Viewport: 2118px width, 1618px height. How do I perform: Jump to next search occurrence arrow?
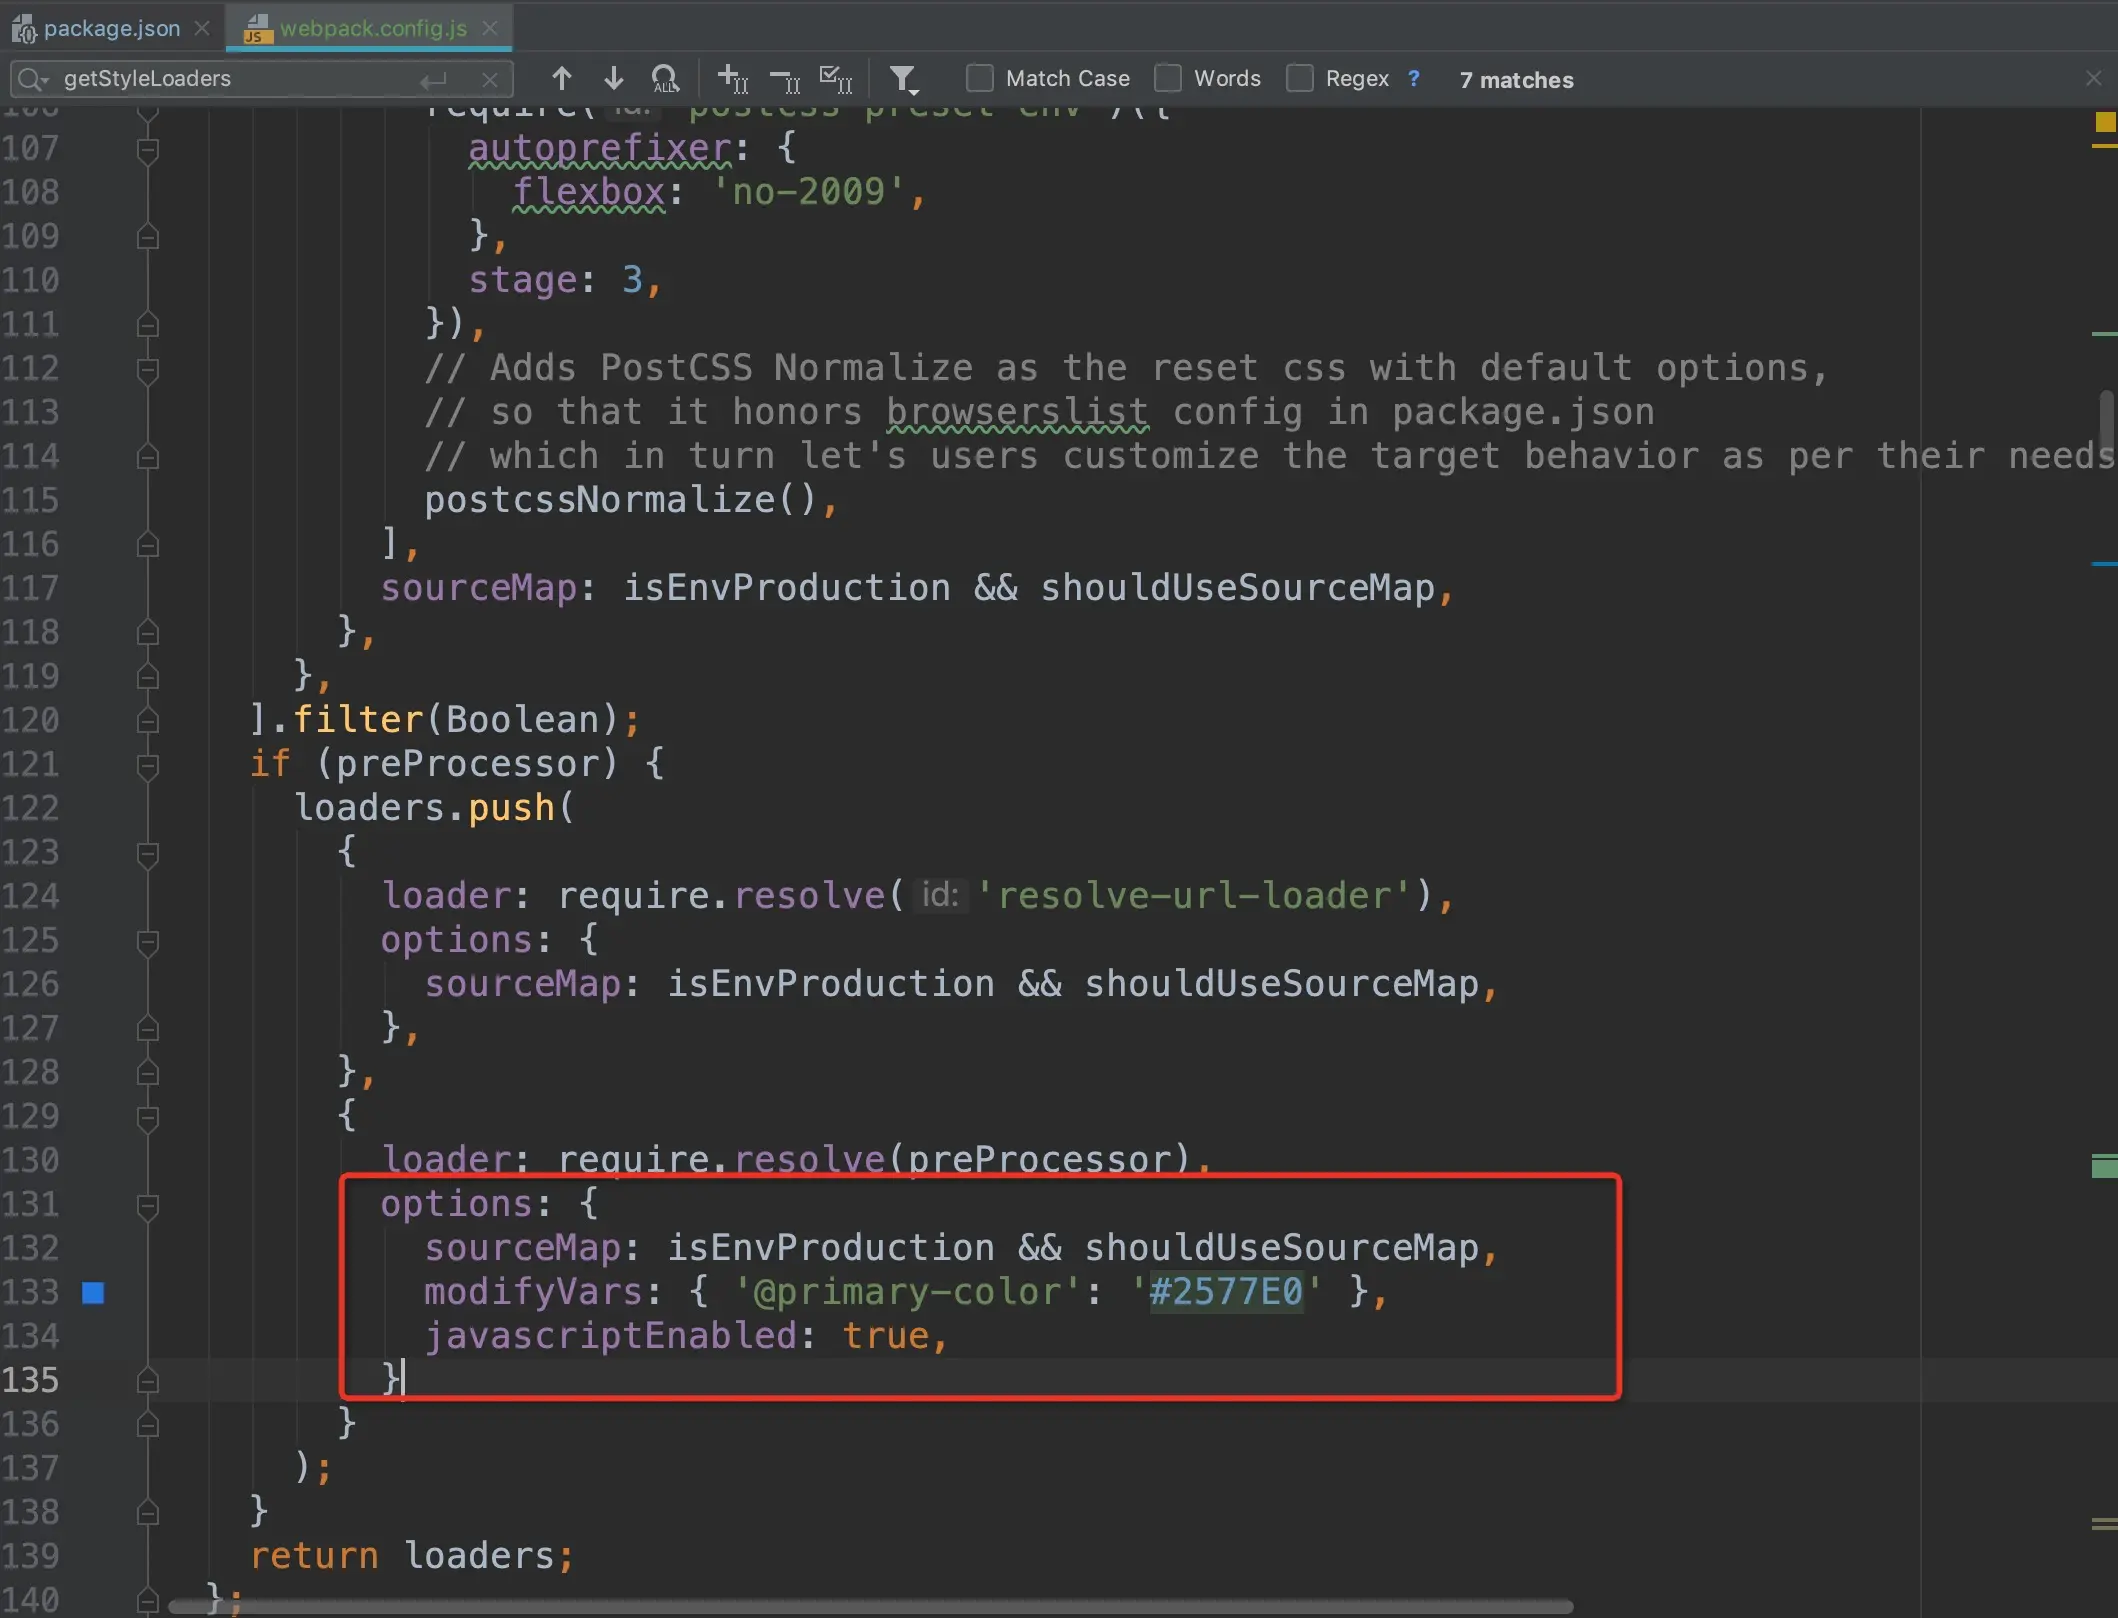point(613,78)
